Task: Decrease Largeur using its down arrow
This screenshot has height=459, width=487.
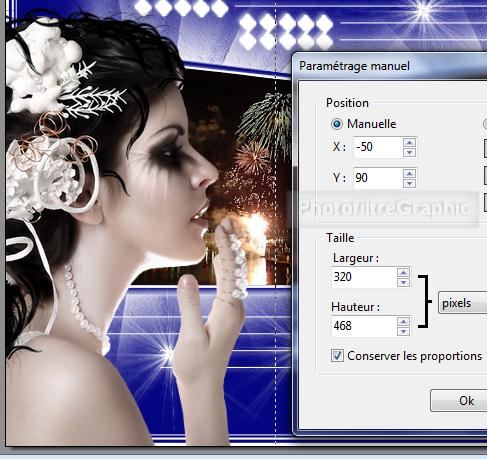Action: 403,283
